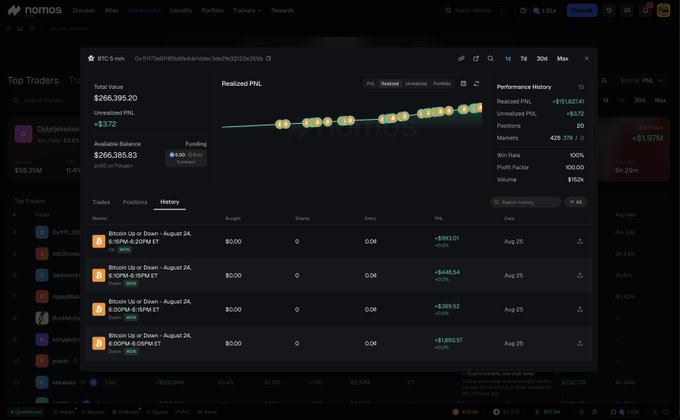
Task: Click the +$993.01 PNL value
Action: (x=446, y=238)
